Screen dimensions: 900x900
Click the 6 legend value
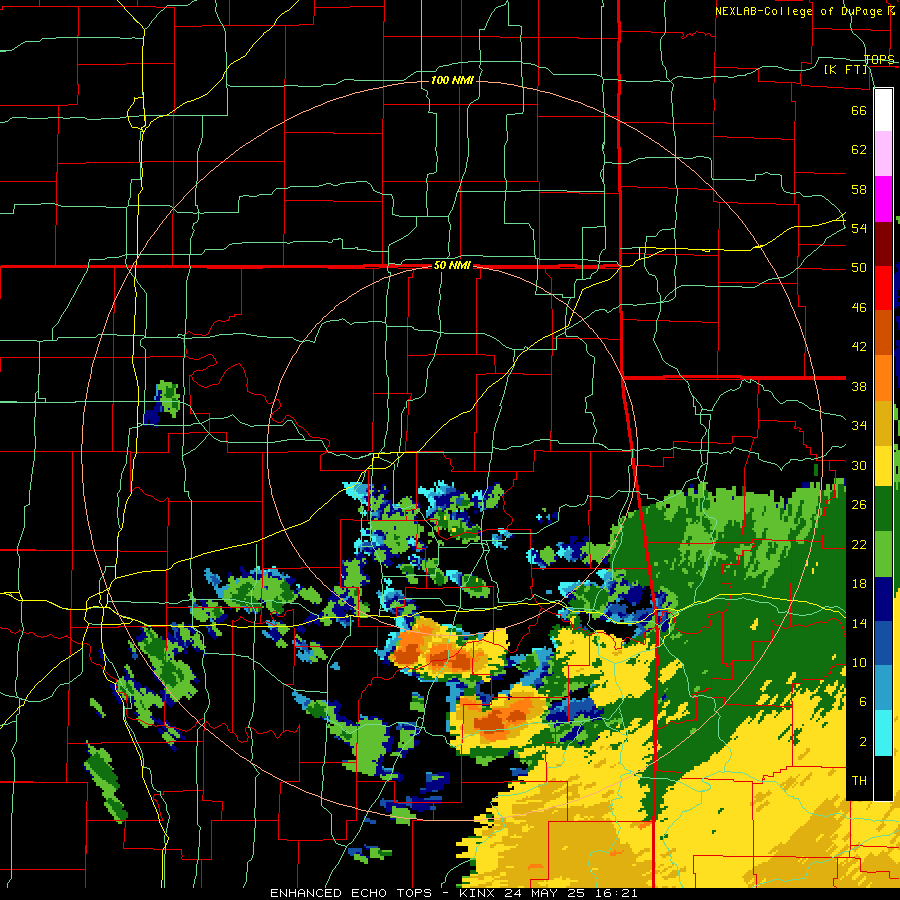coord(863,701)
